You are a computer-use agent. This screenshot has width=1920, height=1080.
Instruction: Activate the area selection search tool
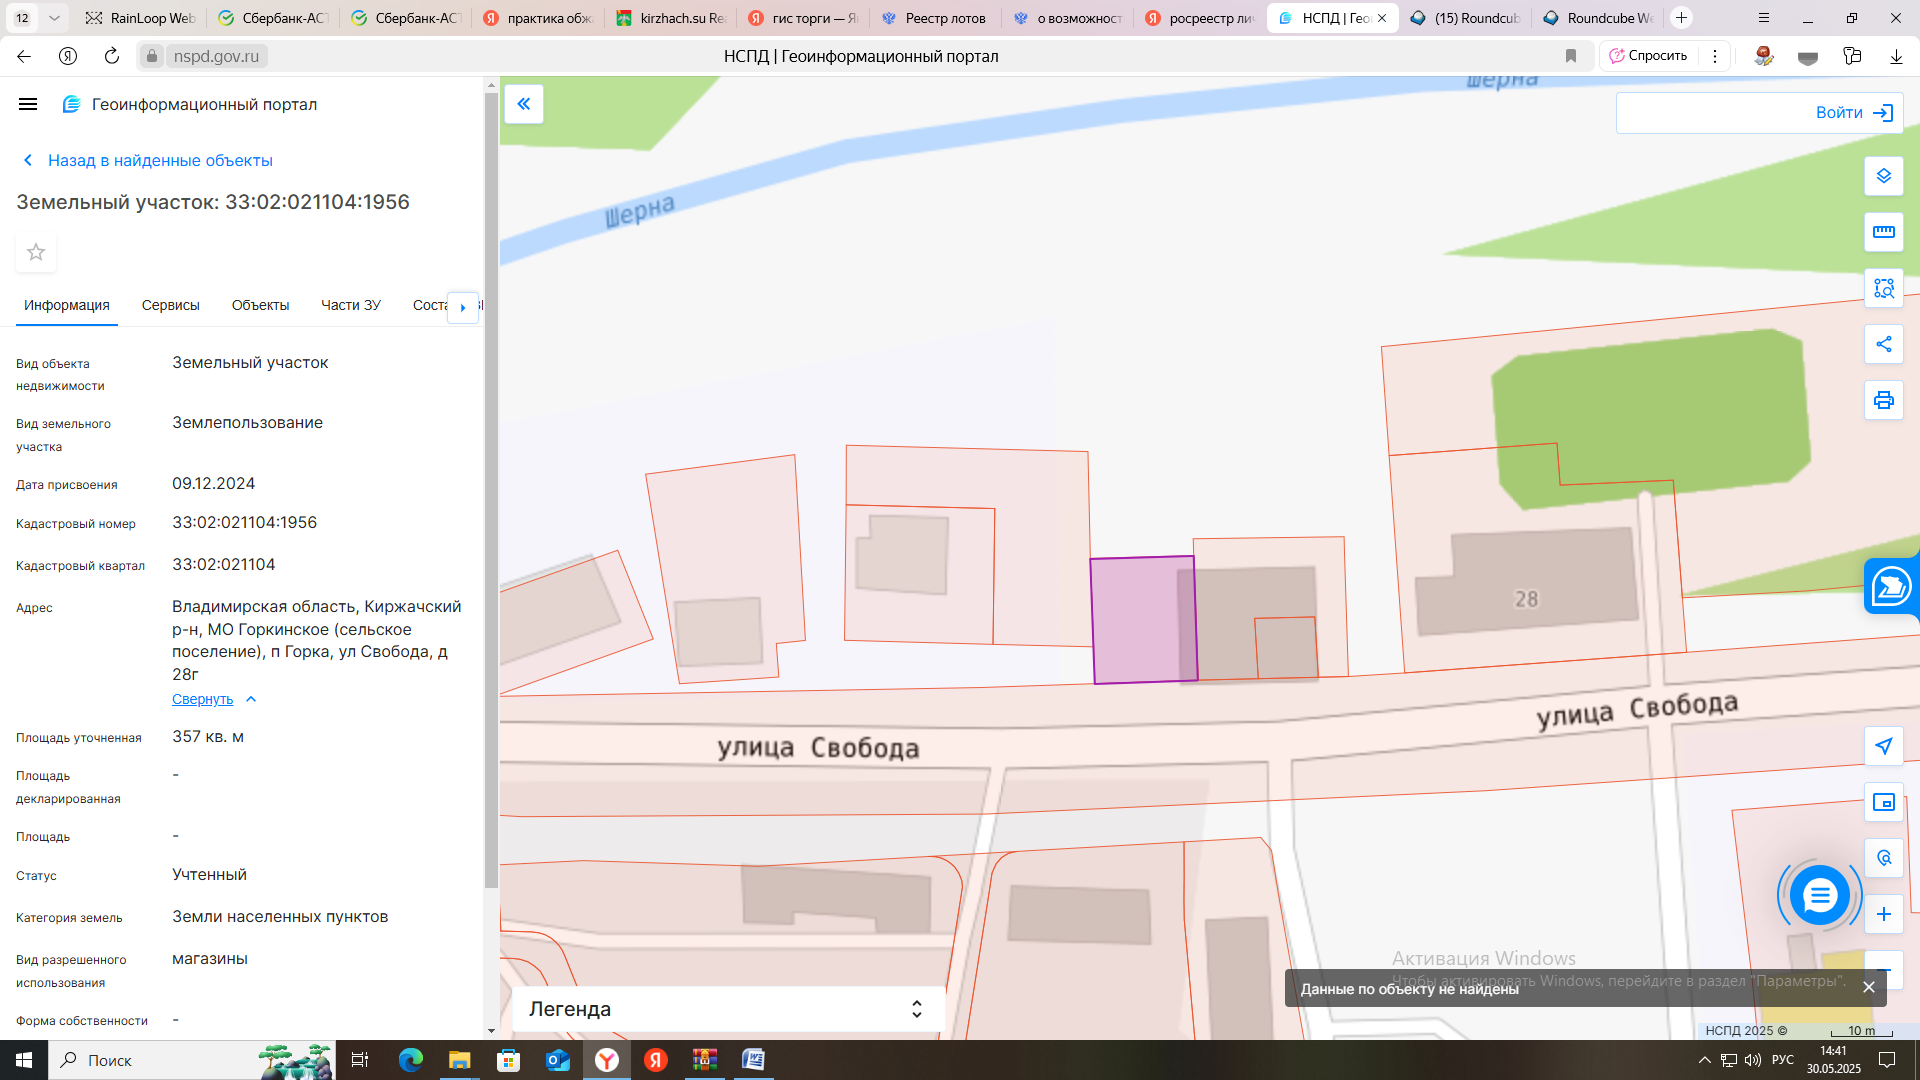[1883, 288]
